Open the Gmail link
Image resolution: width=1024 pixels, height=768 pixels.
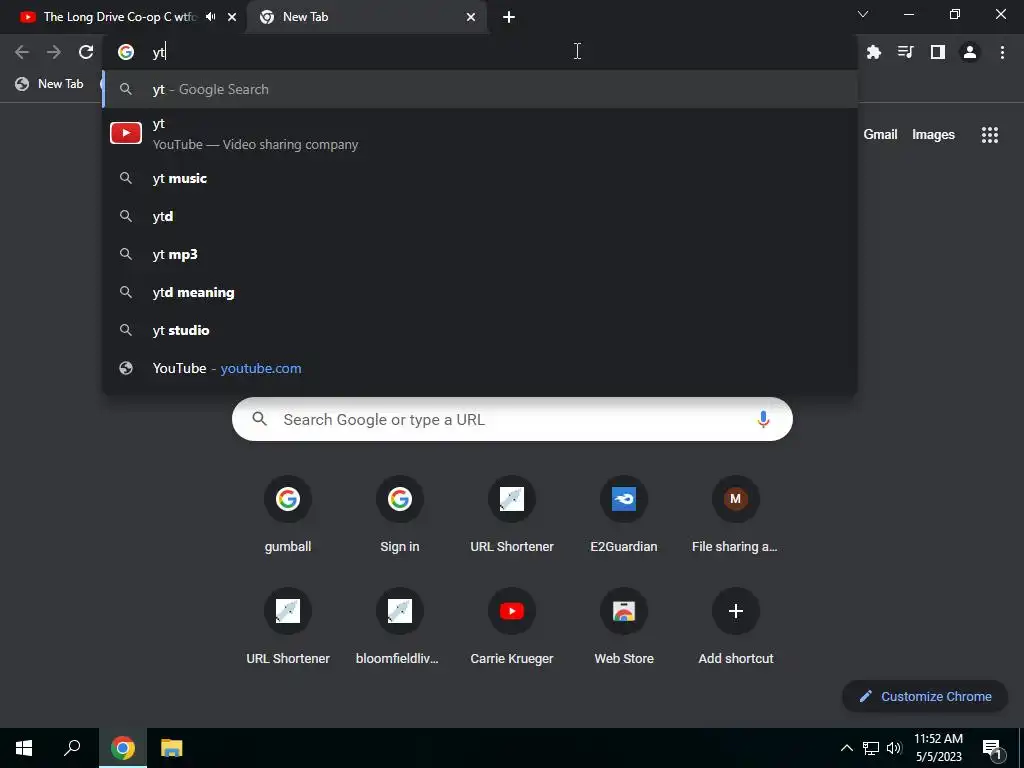(880, 135)
